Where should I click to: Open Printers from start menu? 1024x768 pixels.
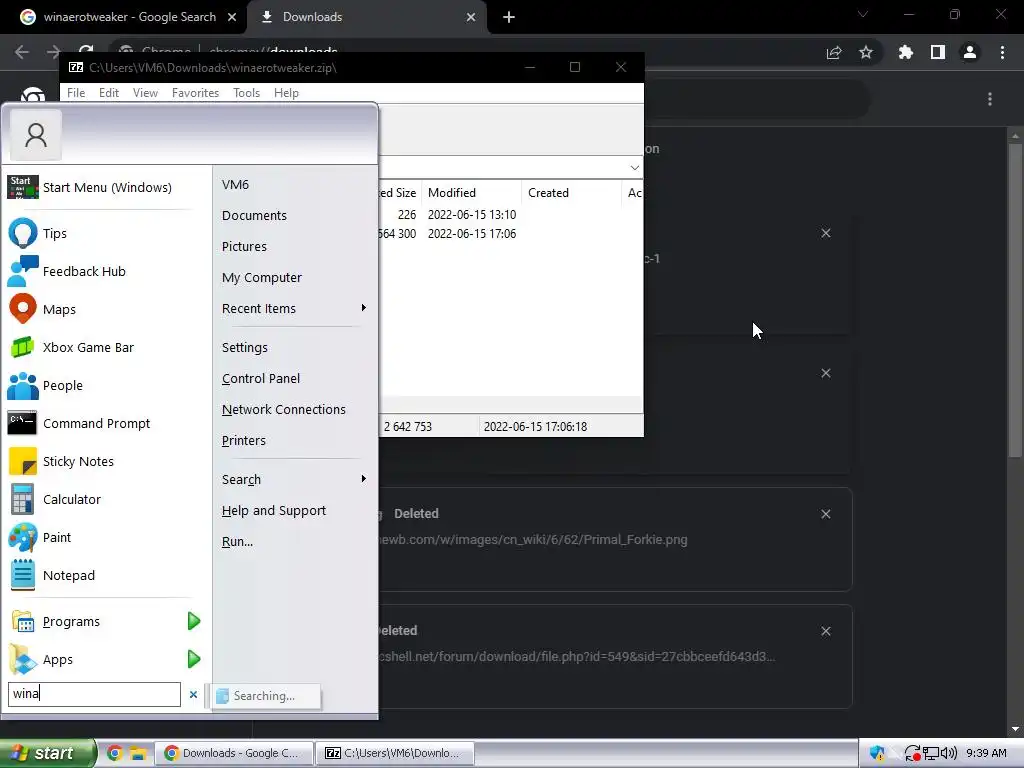[x=244, y=440]
